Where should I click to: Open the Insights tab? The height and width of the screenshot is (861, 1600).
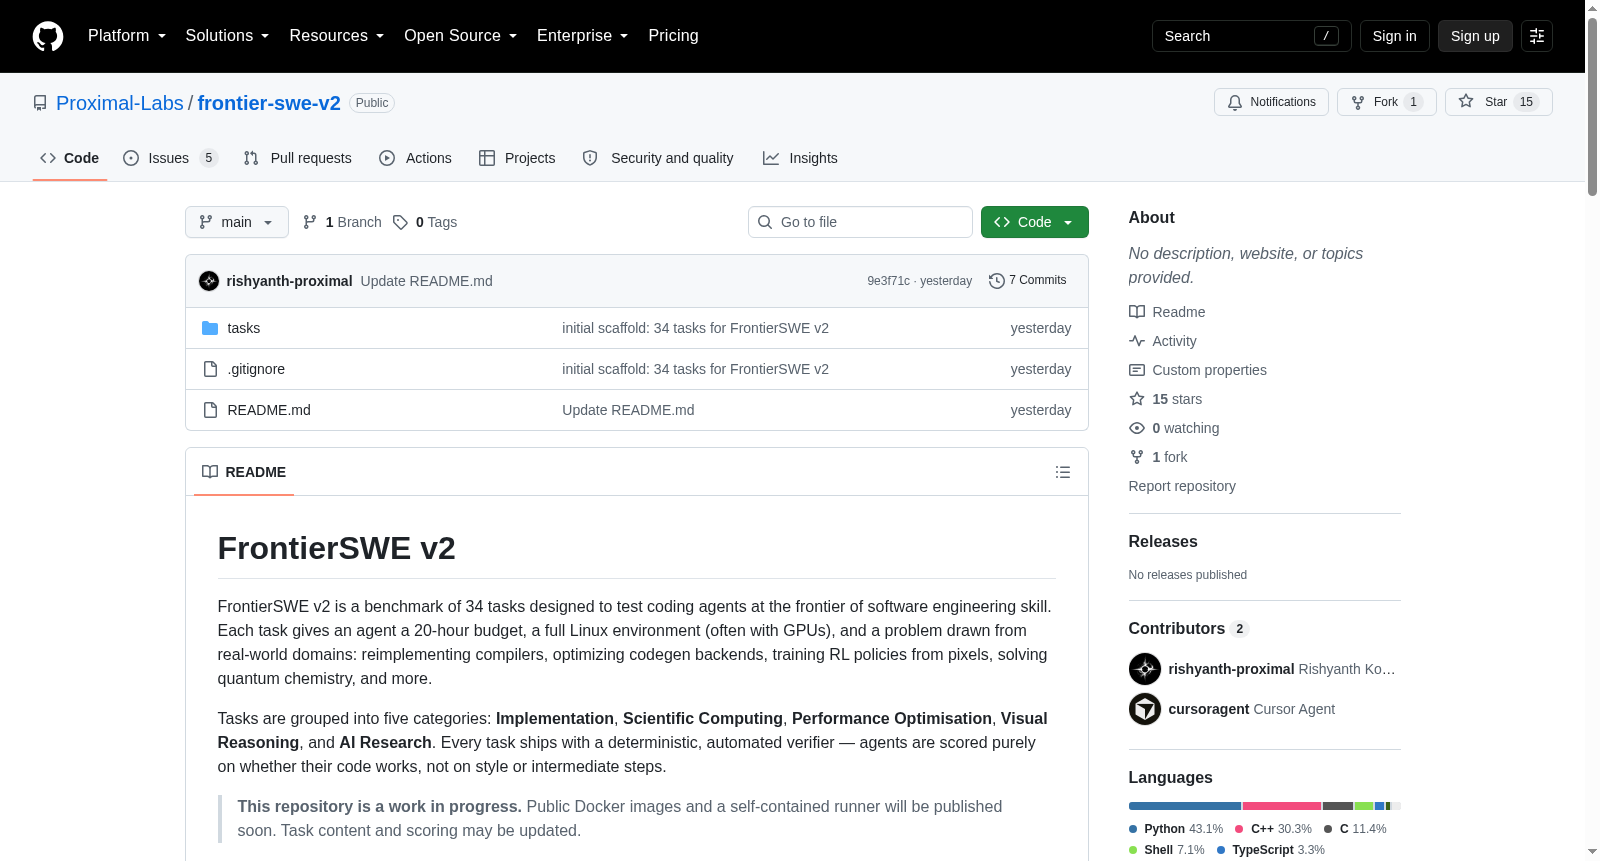tap(800, 158)
